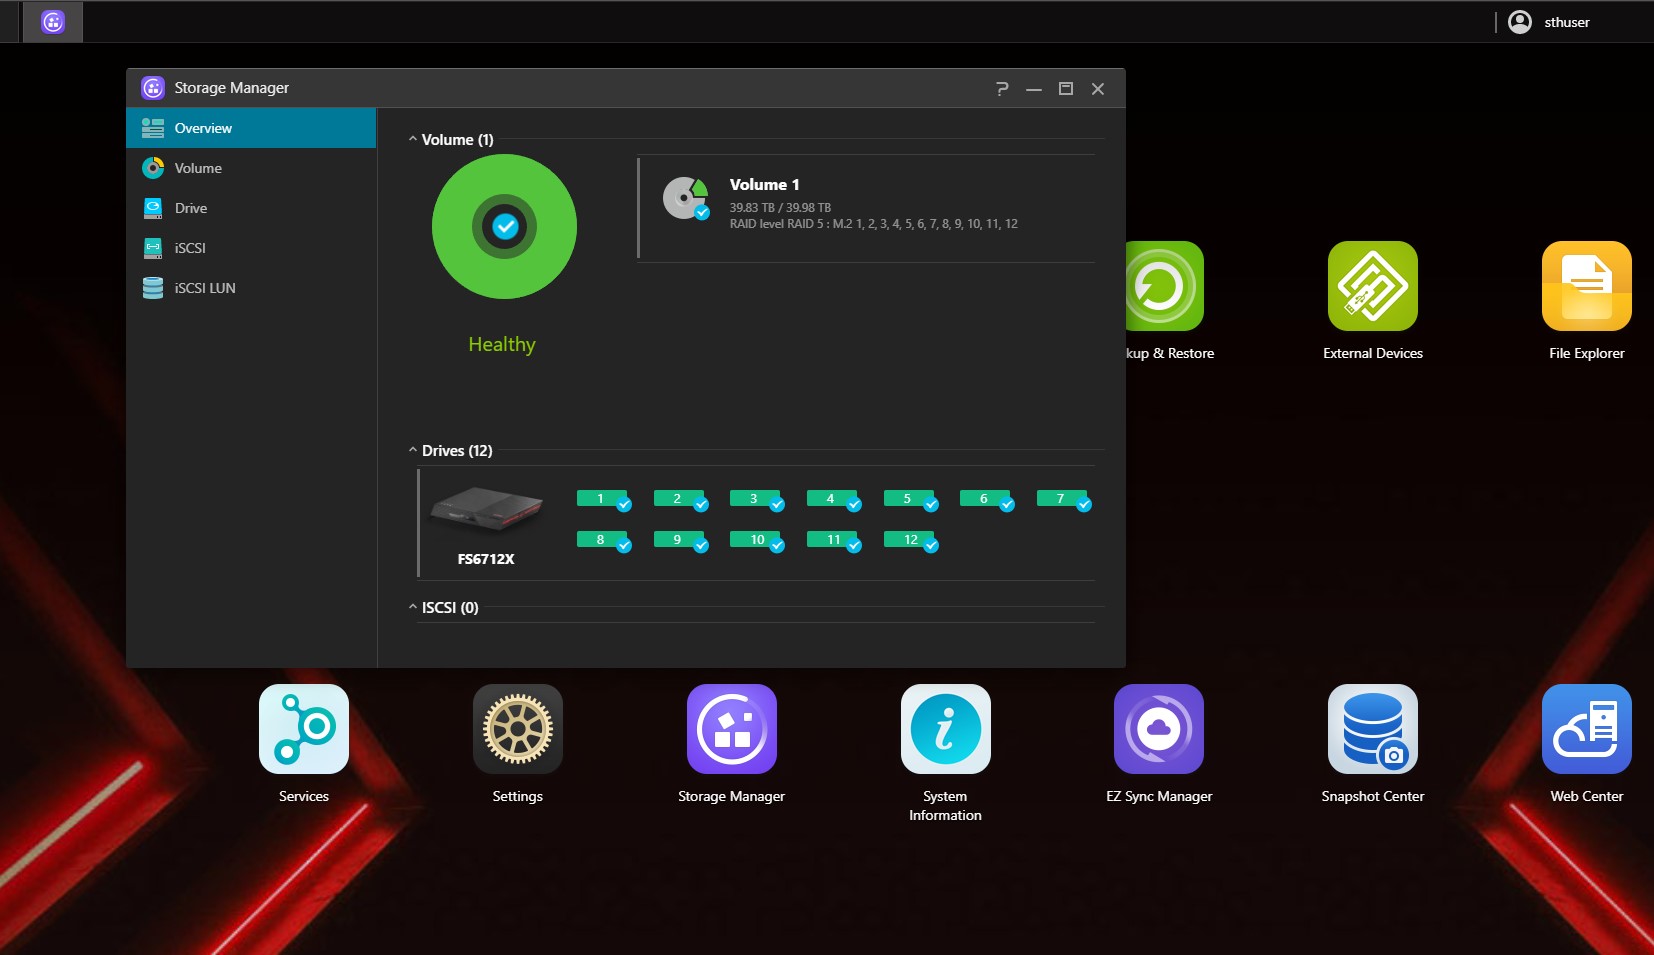Select drive 1 indicator
1654x955 pixels.
click(x=603, y=499)
